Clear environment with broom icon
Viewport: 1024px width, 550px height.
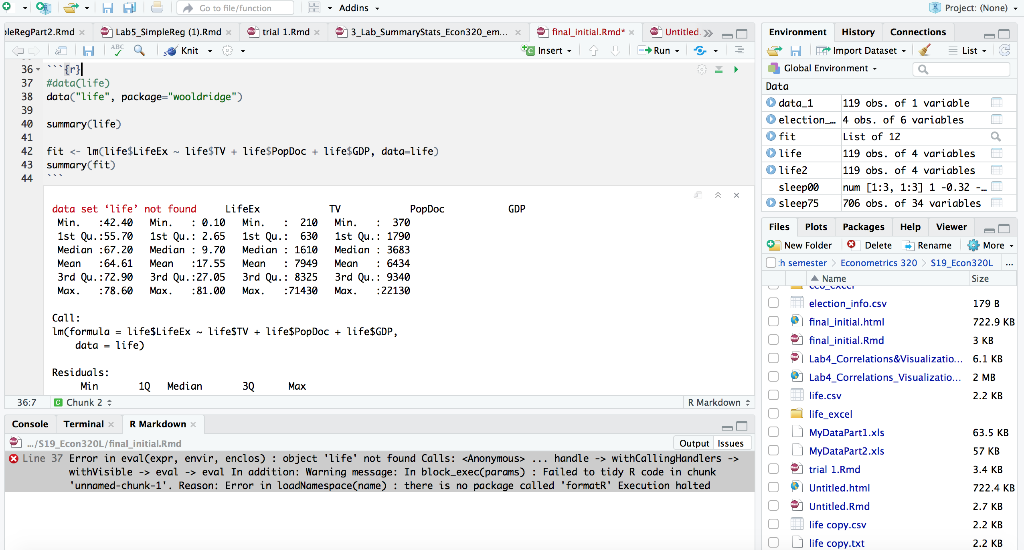(x=924, y=50)
